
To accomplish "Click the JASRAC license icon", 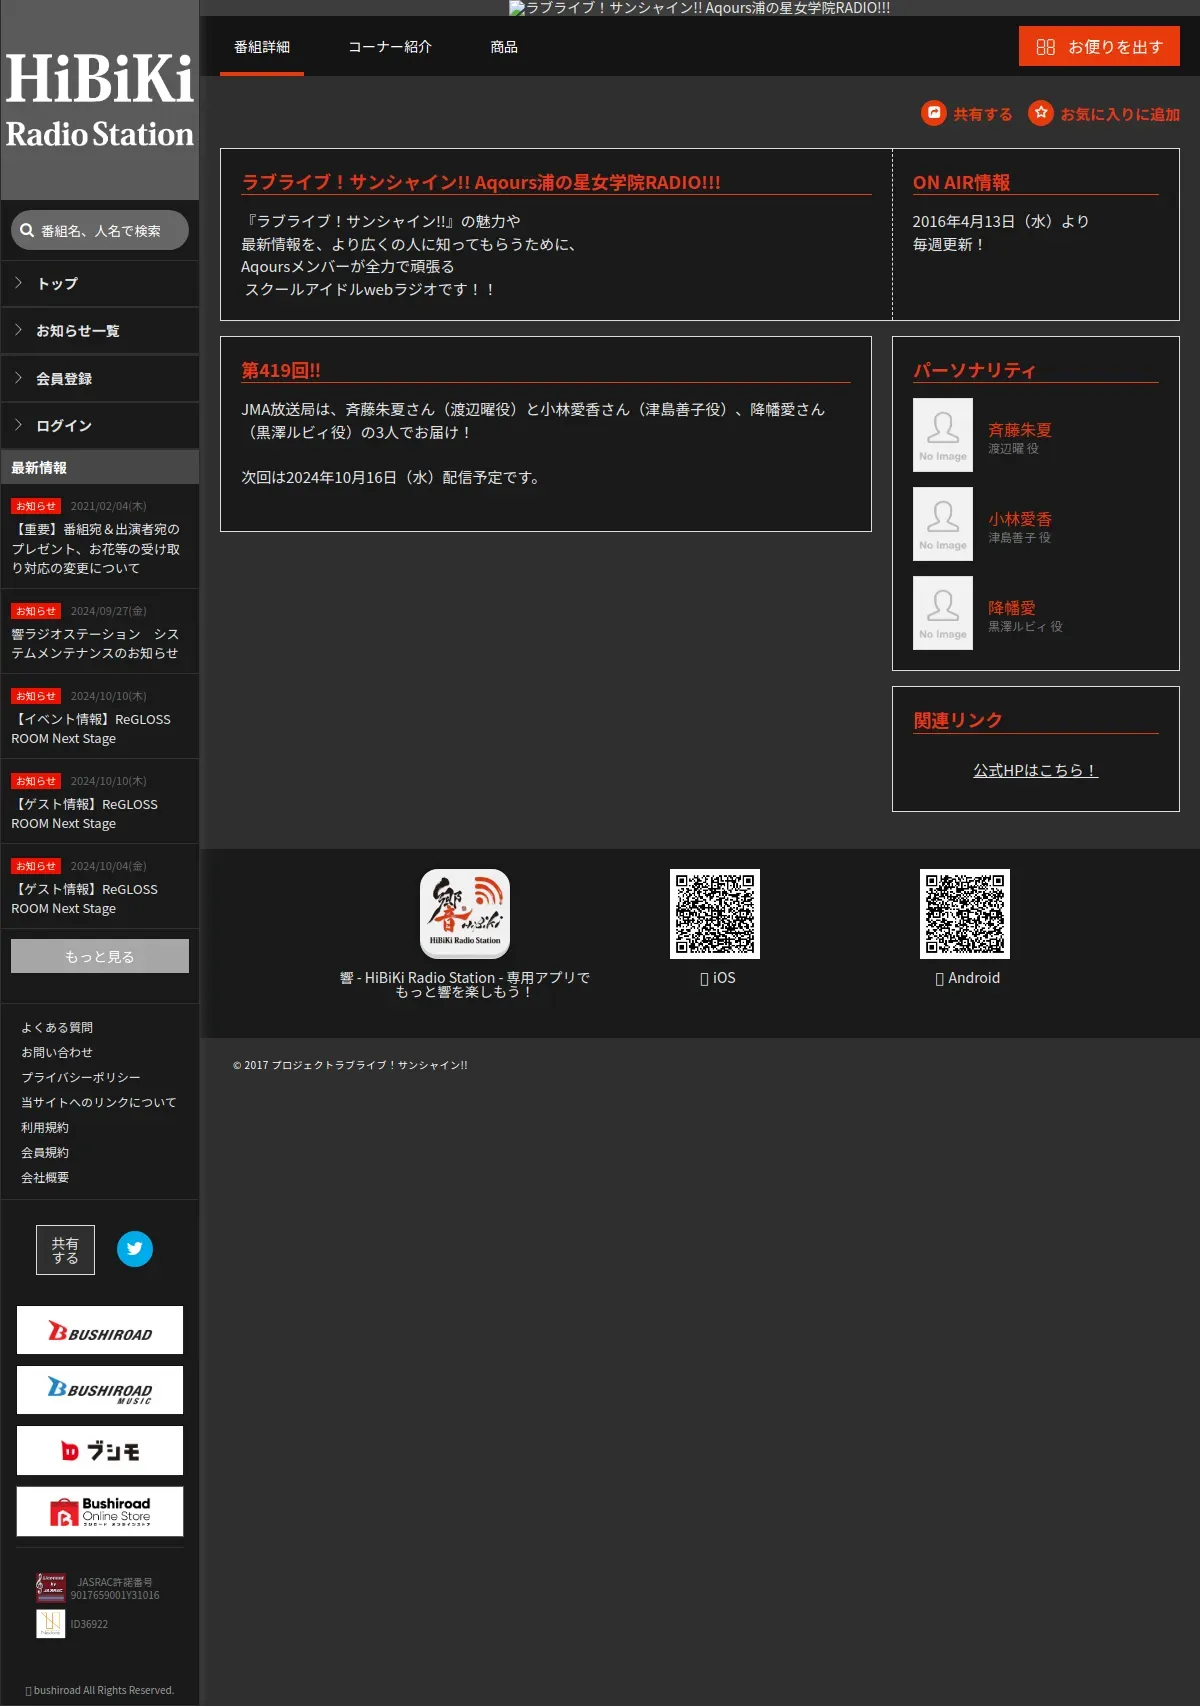I will tap(50, 1588).
